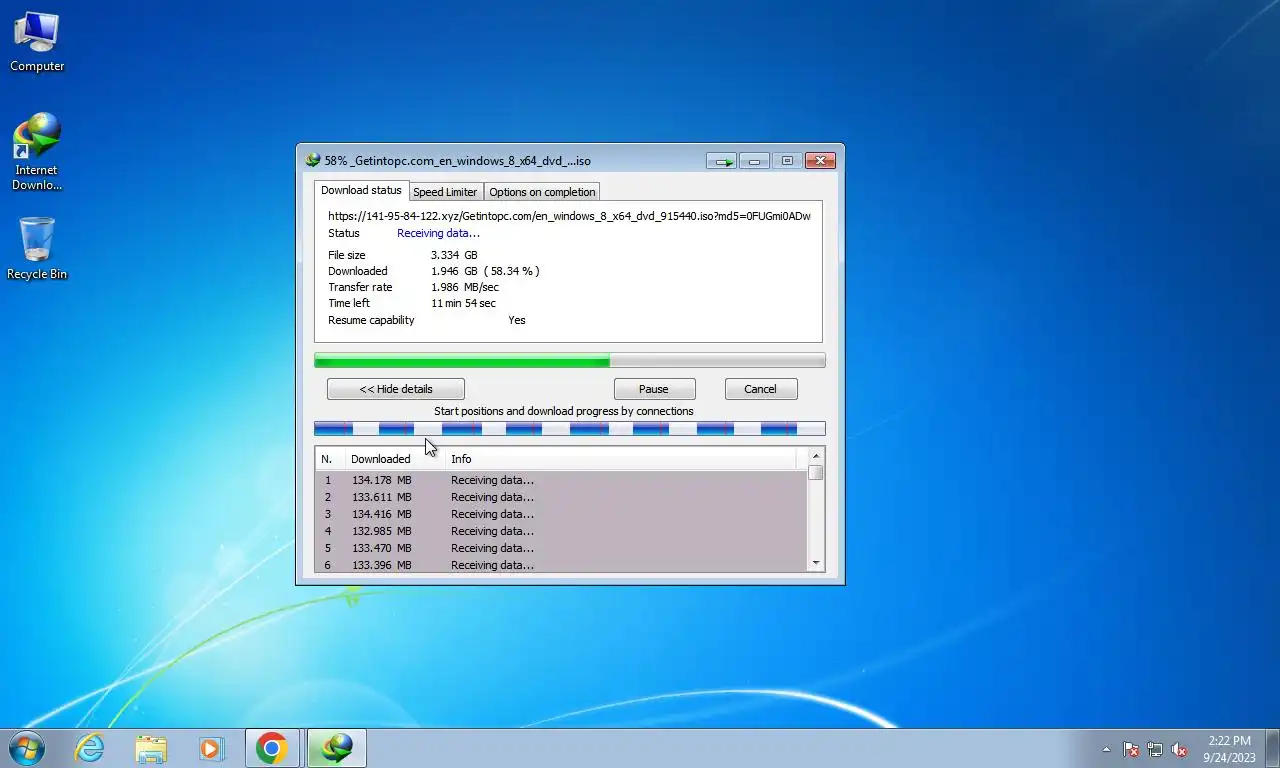1280x768 pixels.
Task: Click the green download progress bar
Action: (x=570, y=360)
